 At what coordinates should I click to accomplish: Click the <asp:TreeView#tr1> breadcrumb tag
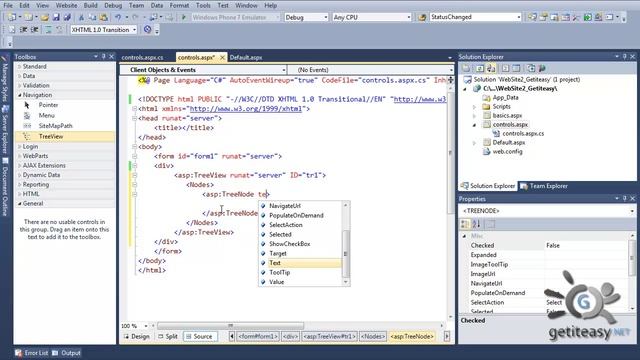coord(329,336)
